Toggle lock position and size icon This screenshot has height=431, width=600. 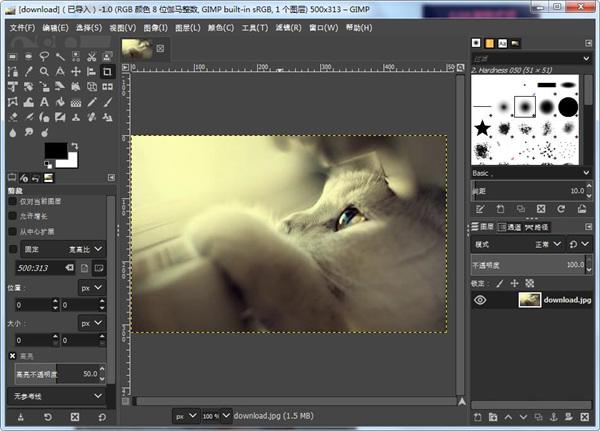[x=515, y=283]
